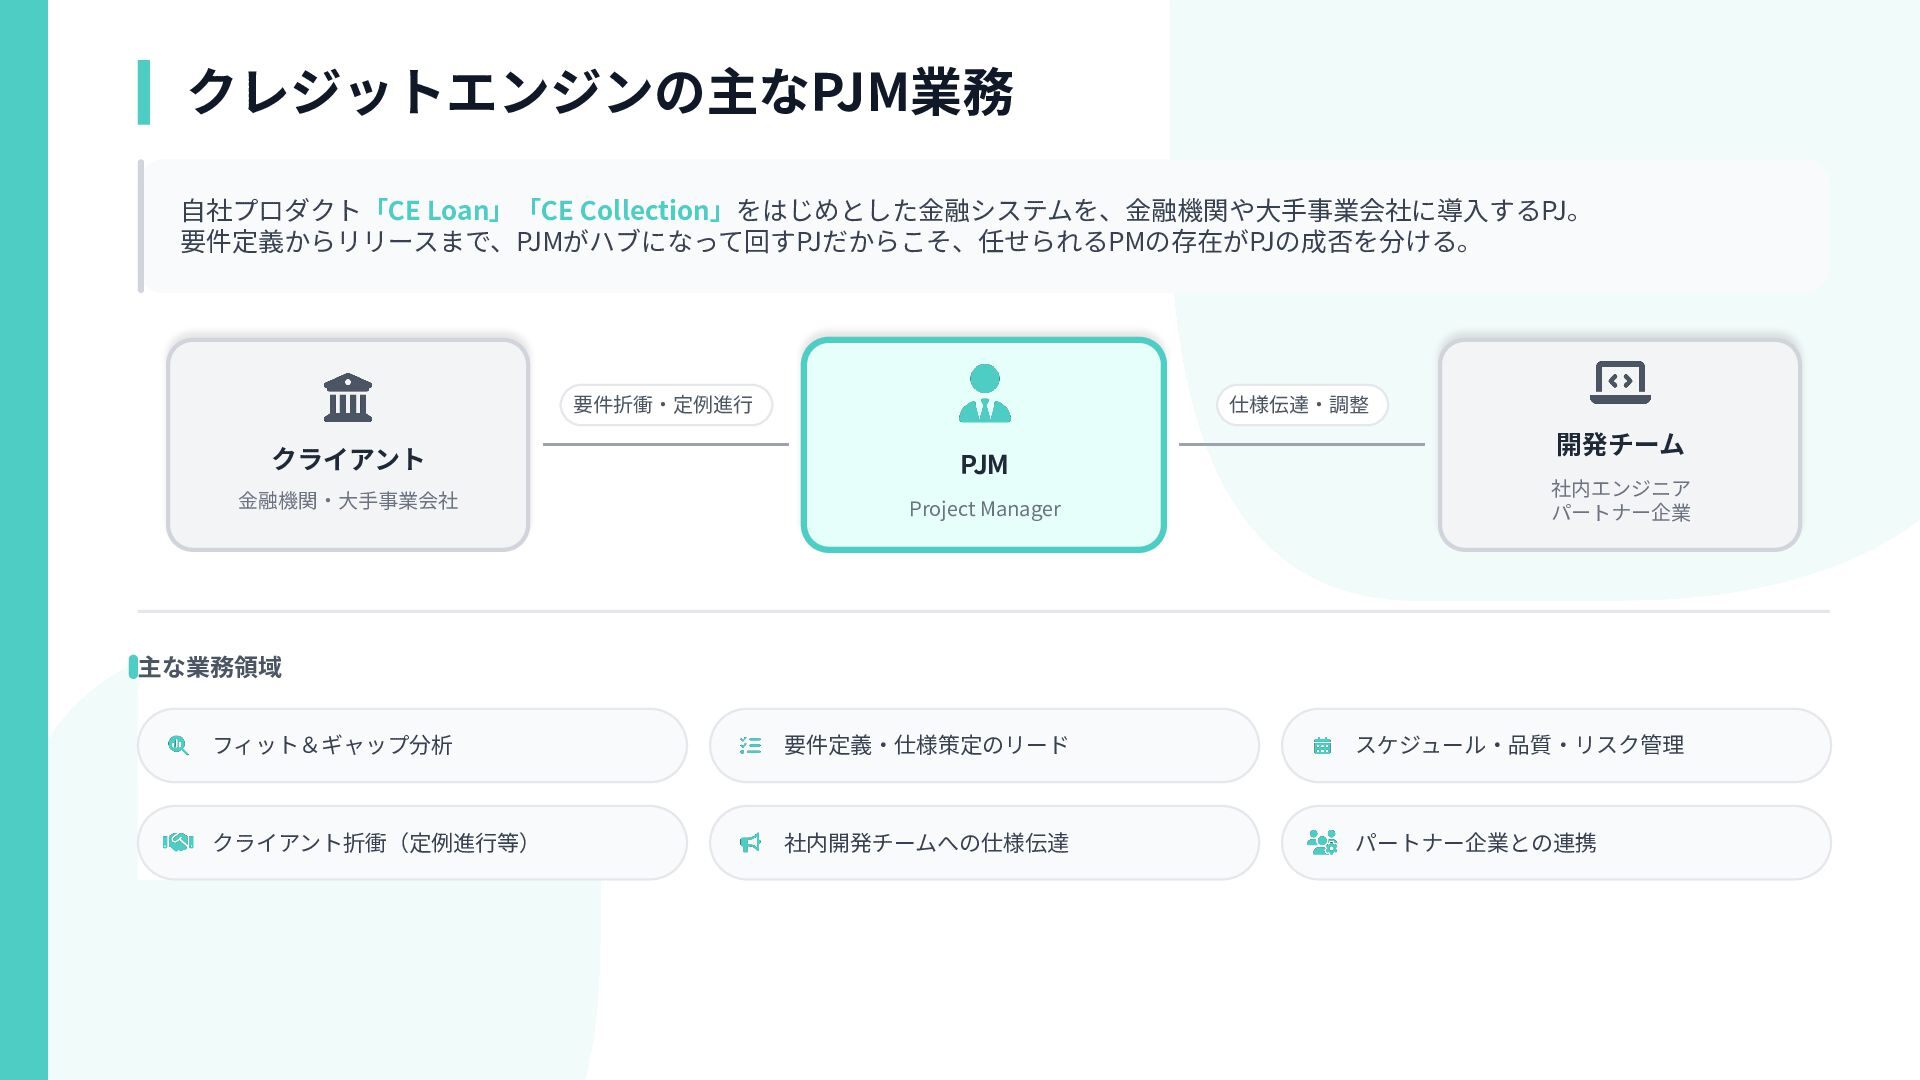Click the calendar icon beside スケジュール・品質・リスク管理
Screen dimensions: 1920x1080
[1322, 745]
